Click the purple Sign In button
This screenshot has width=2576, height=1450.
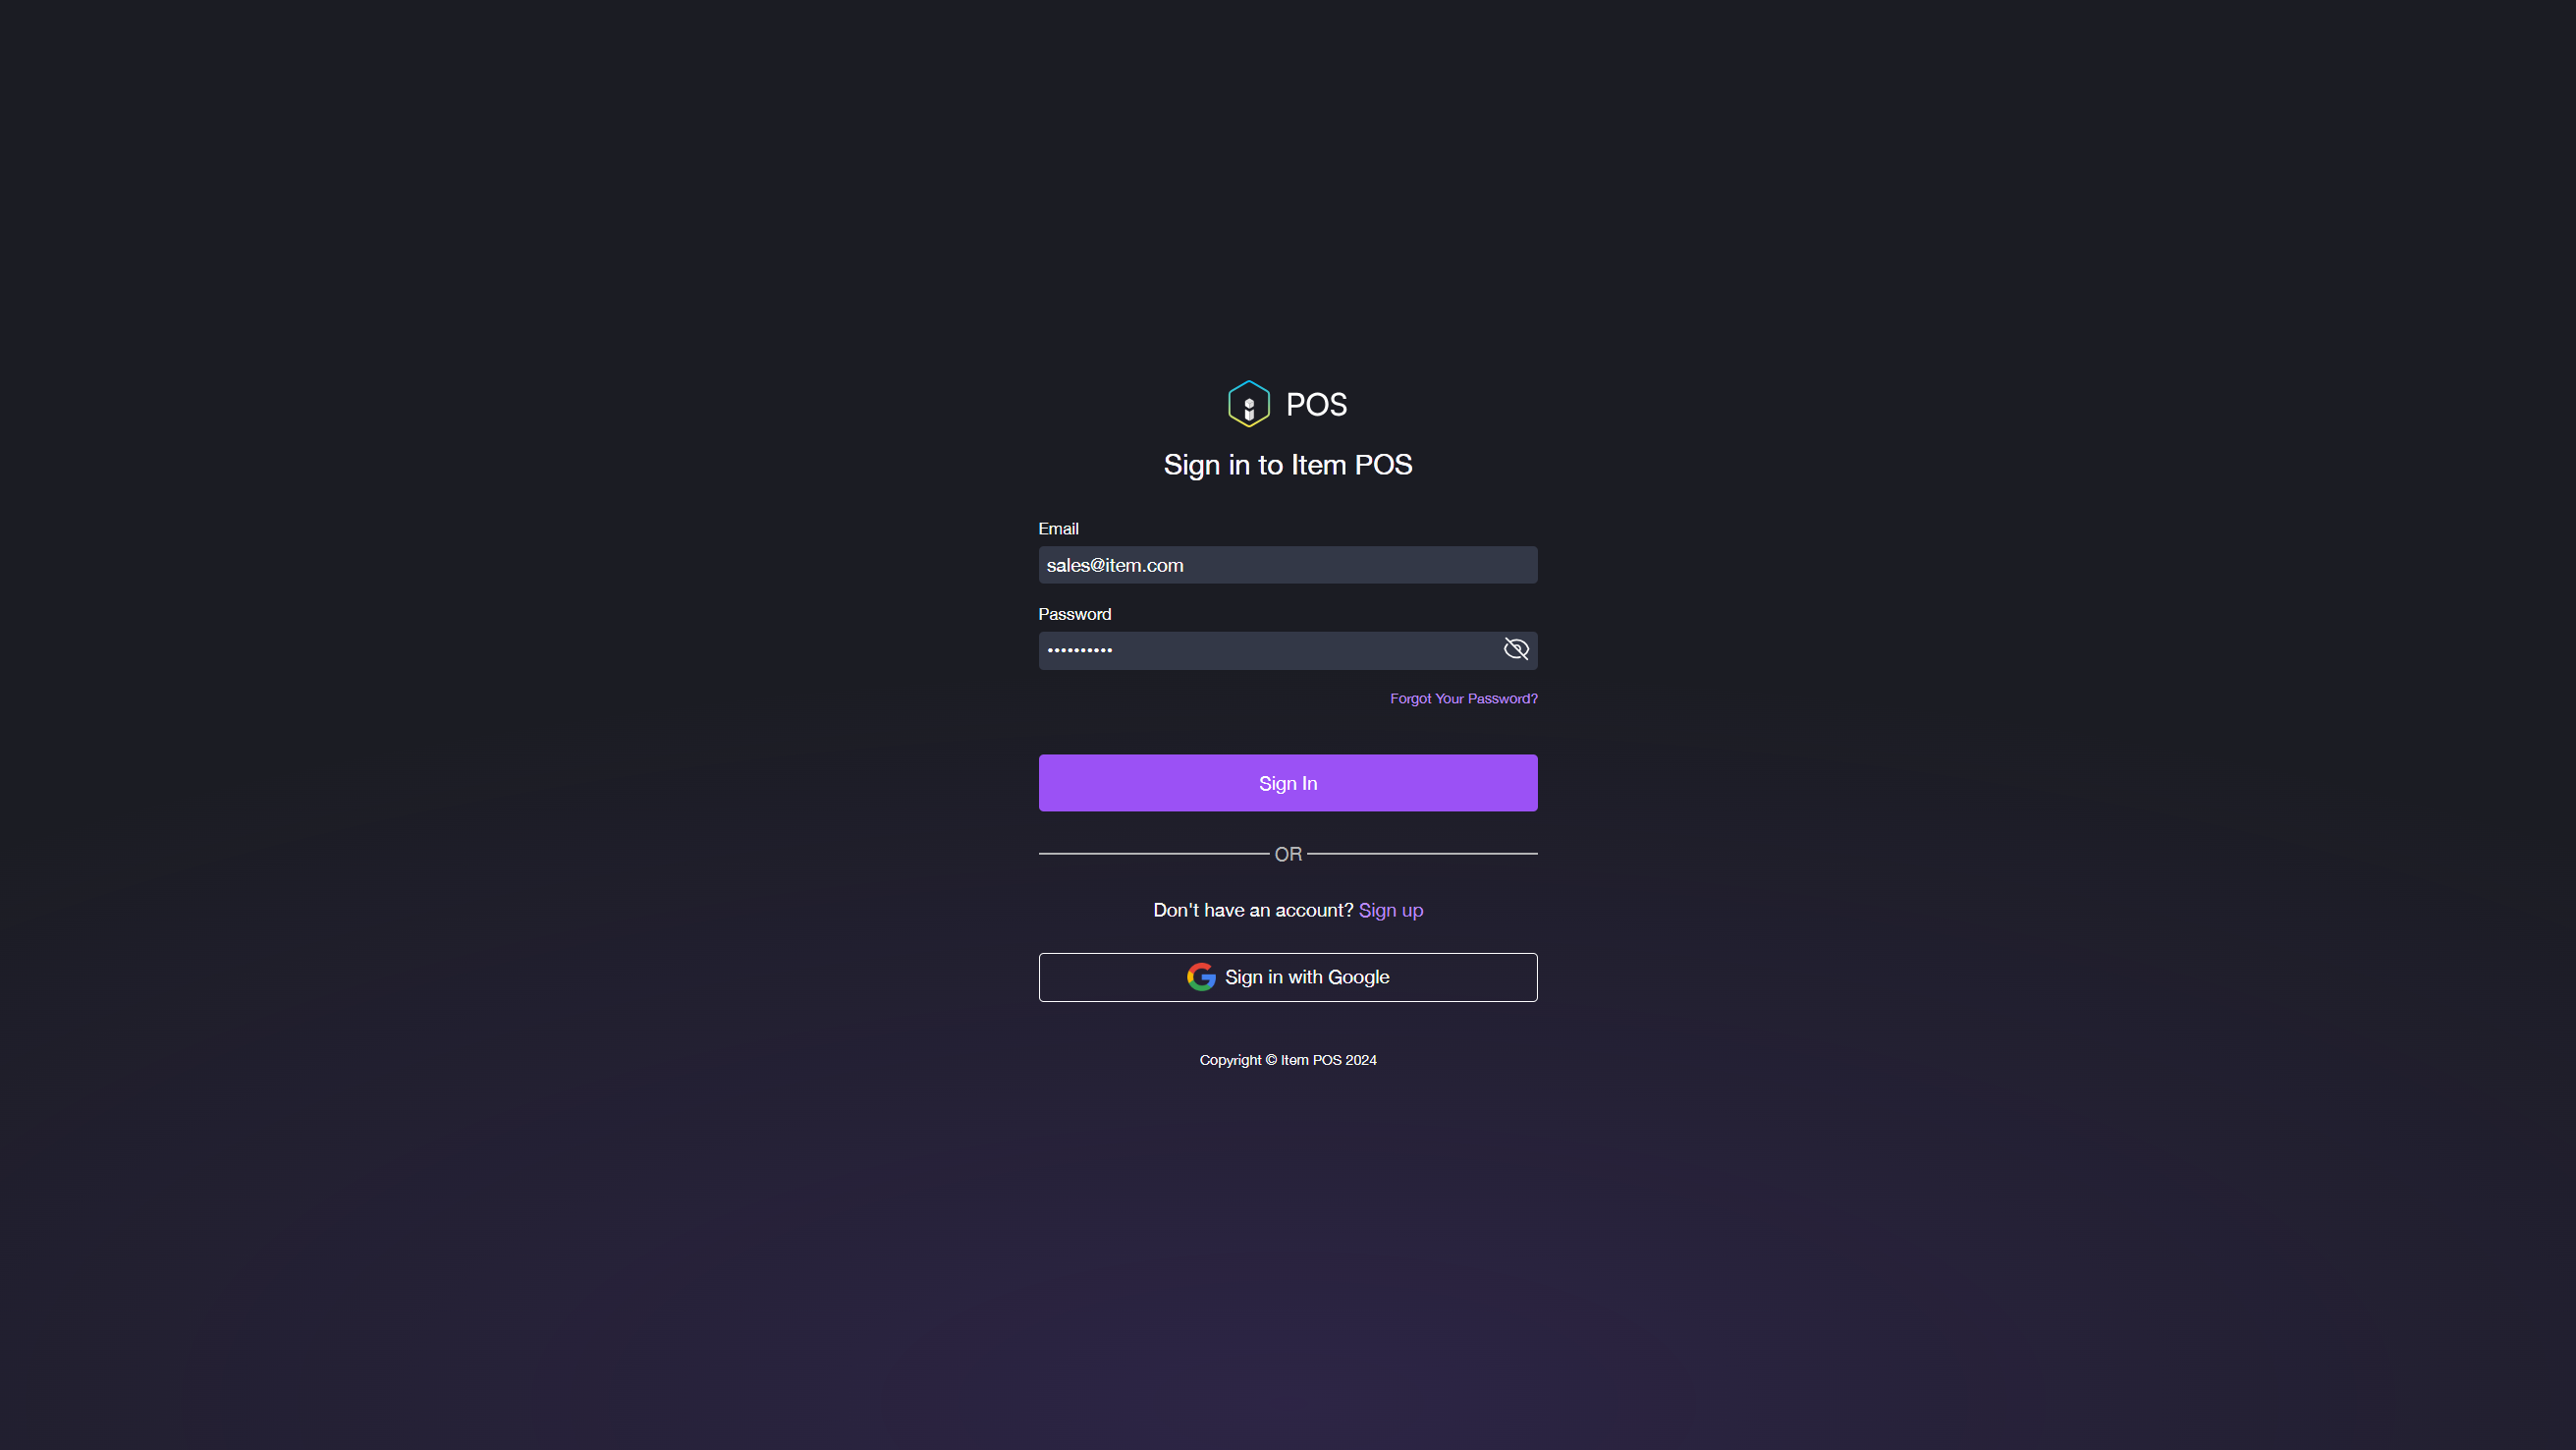[x=1288, y=783]
